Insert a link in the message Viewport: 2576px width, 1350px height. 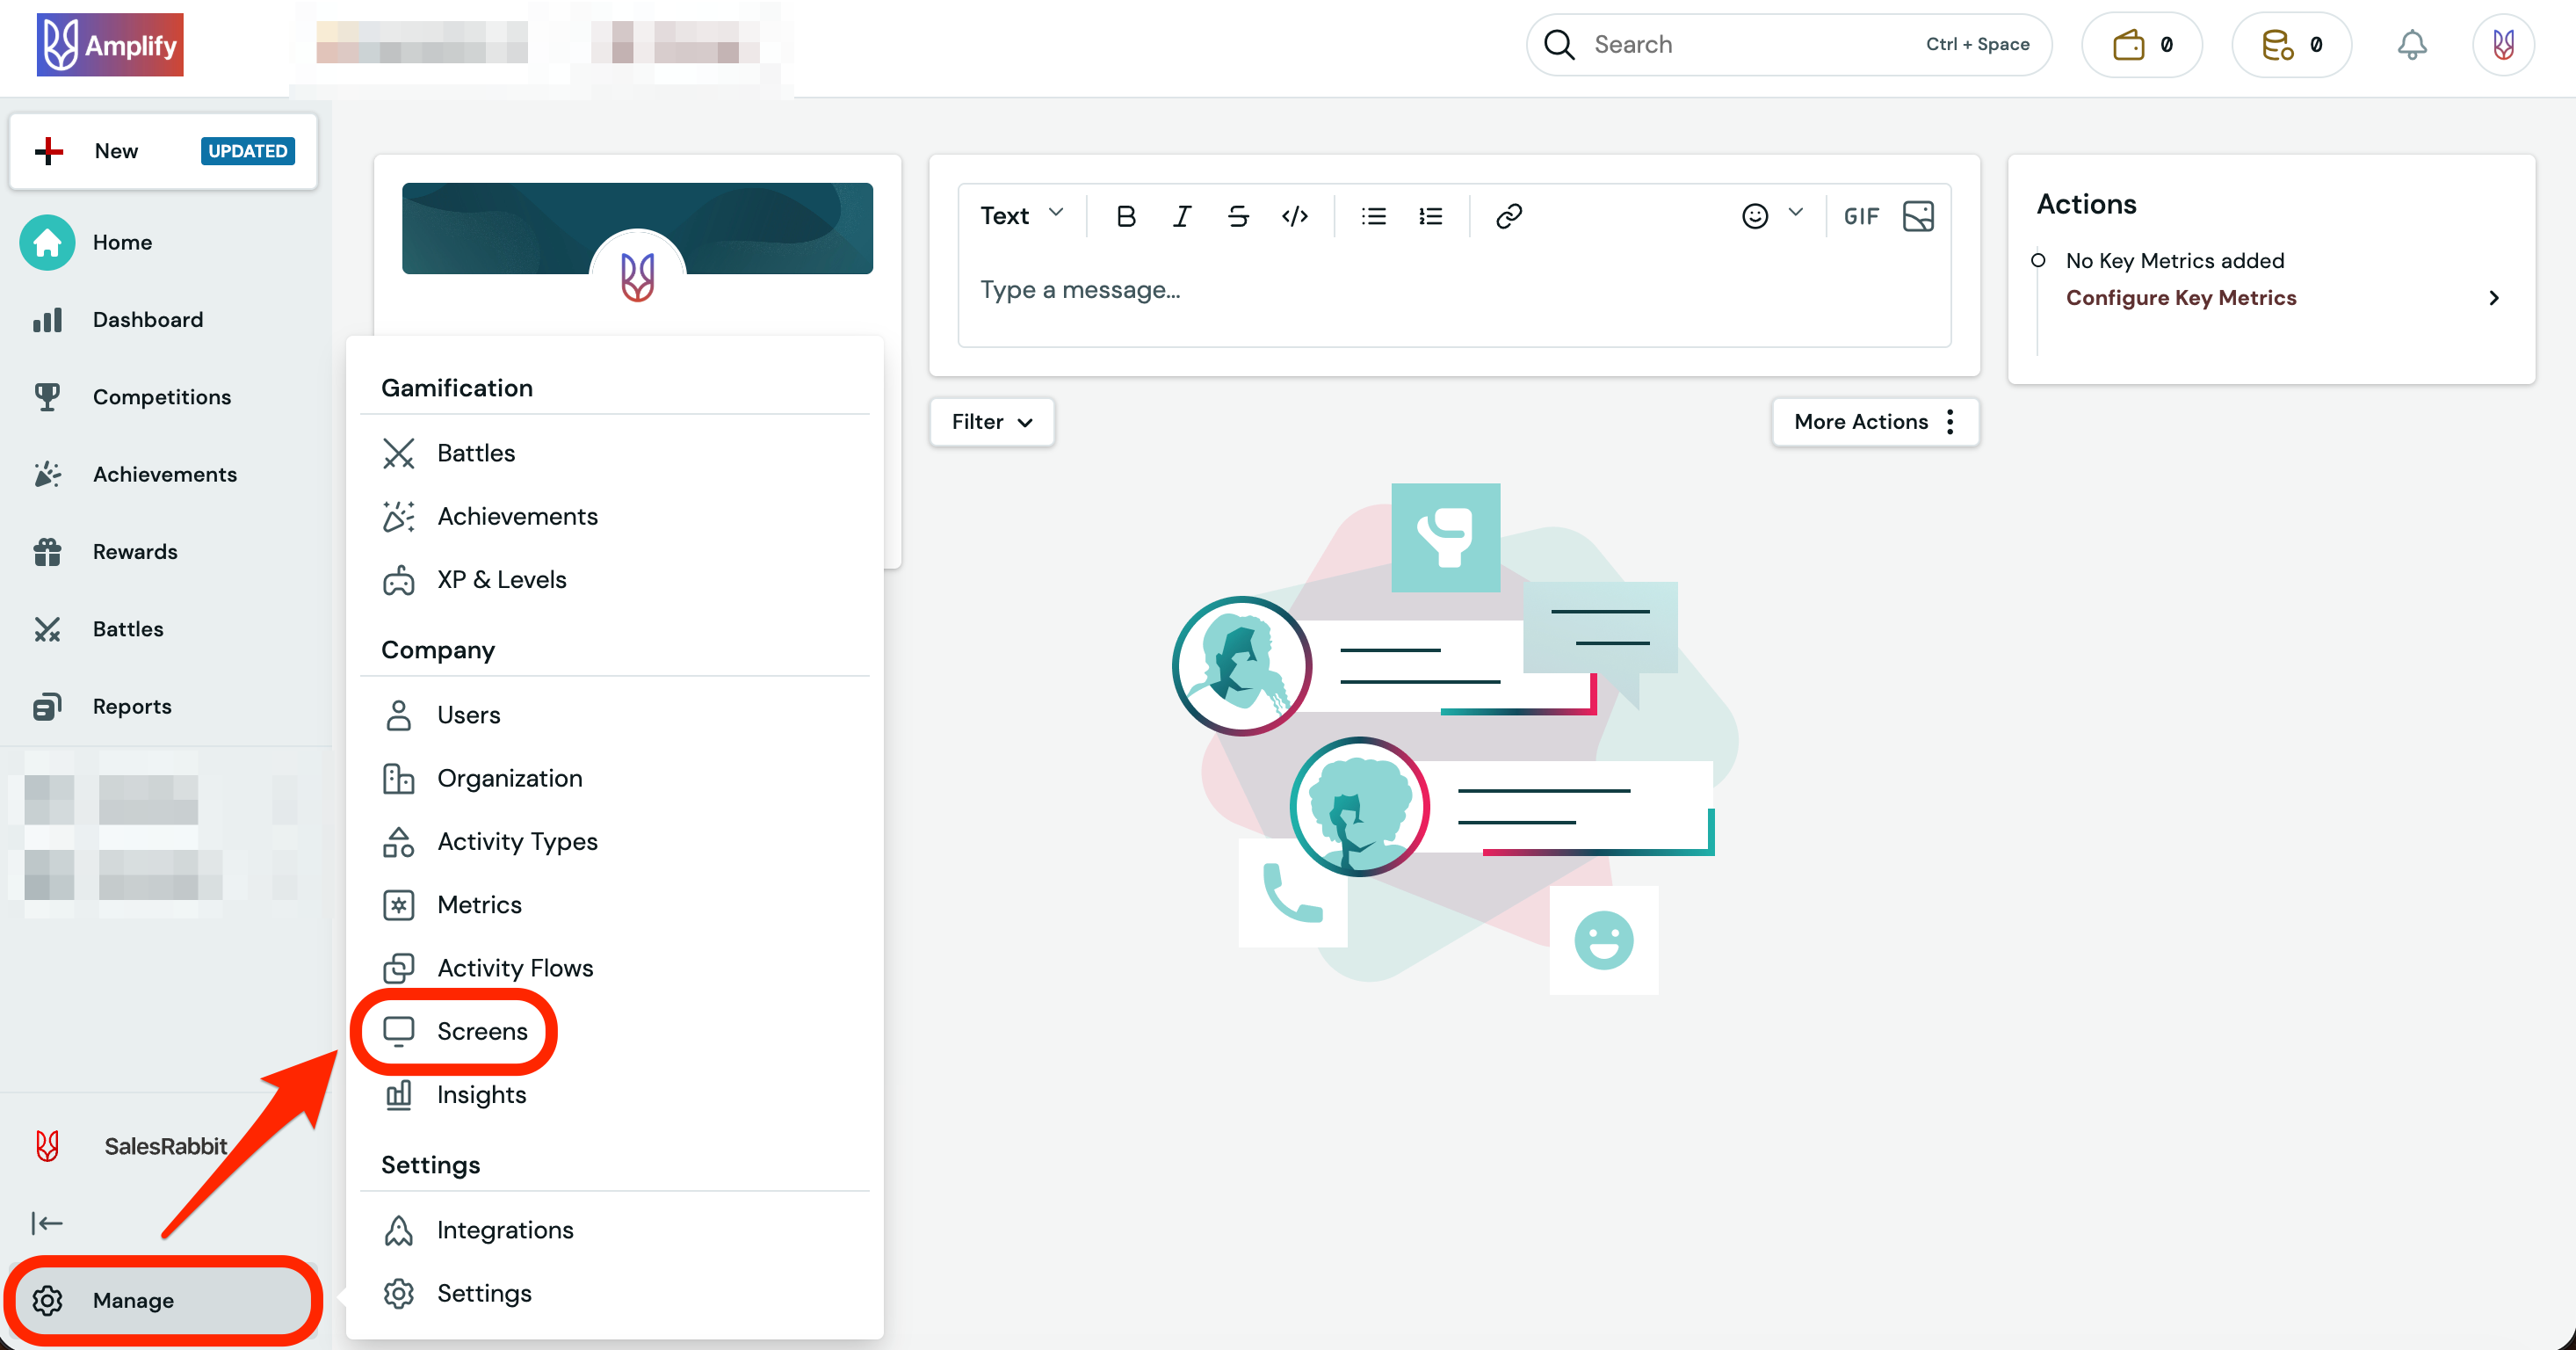click(x=1508, y=216)
